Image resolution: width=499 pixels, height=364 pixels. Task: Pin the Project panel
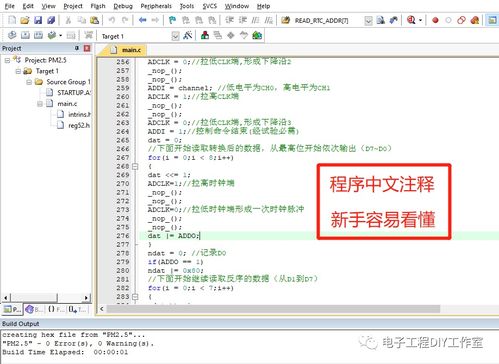(77, 48)
